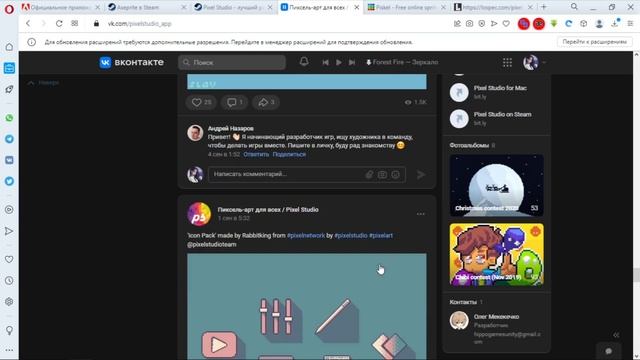Close the Пиксель-арт для всех tab
Viewport: 640px width, 360px height.
coord(356,7)
